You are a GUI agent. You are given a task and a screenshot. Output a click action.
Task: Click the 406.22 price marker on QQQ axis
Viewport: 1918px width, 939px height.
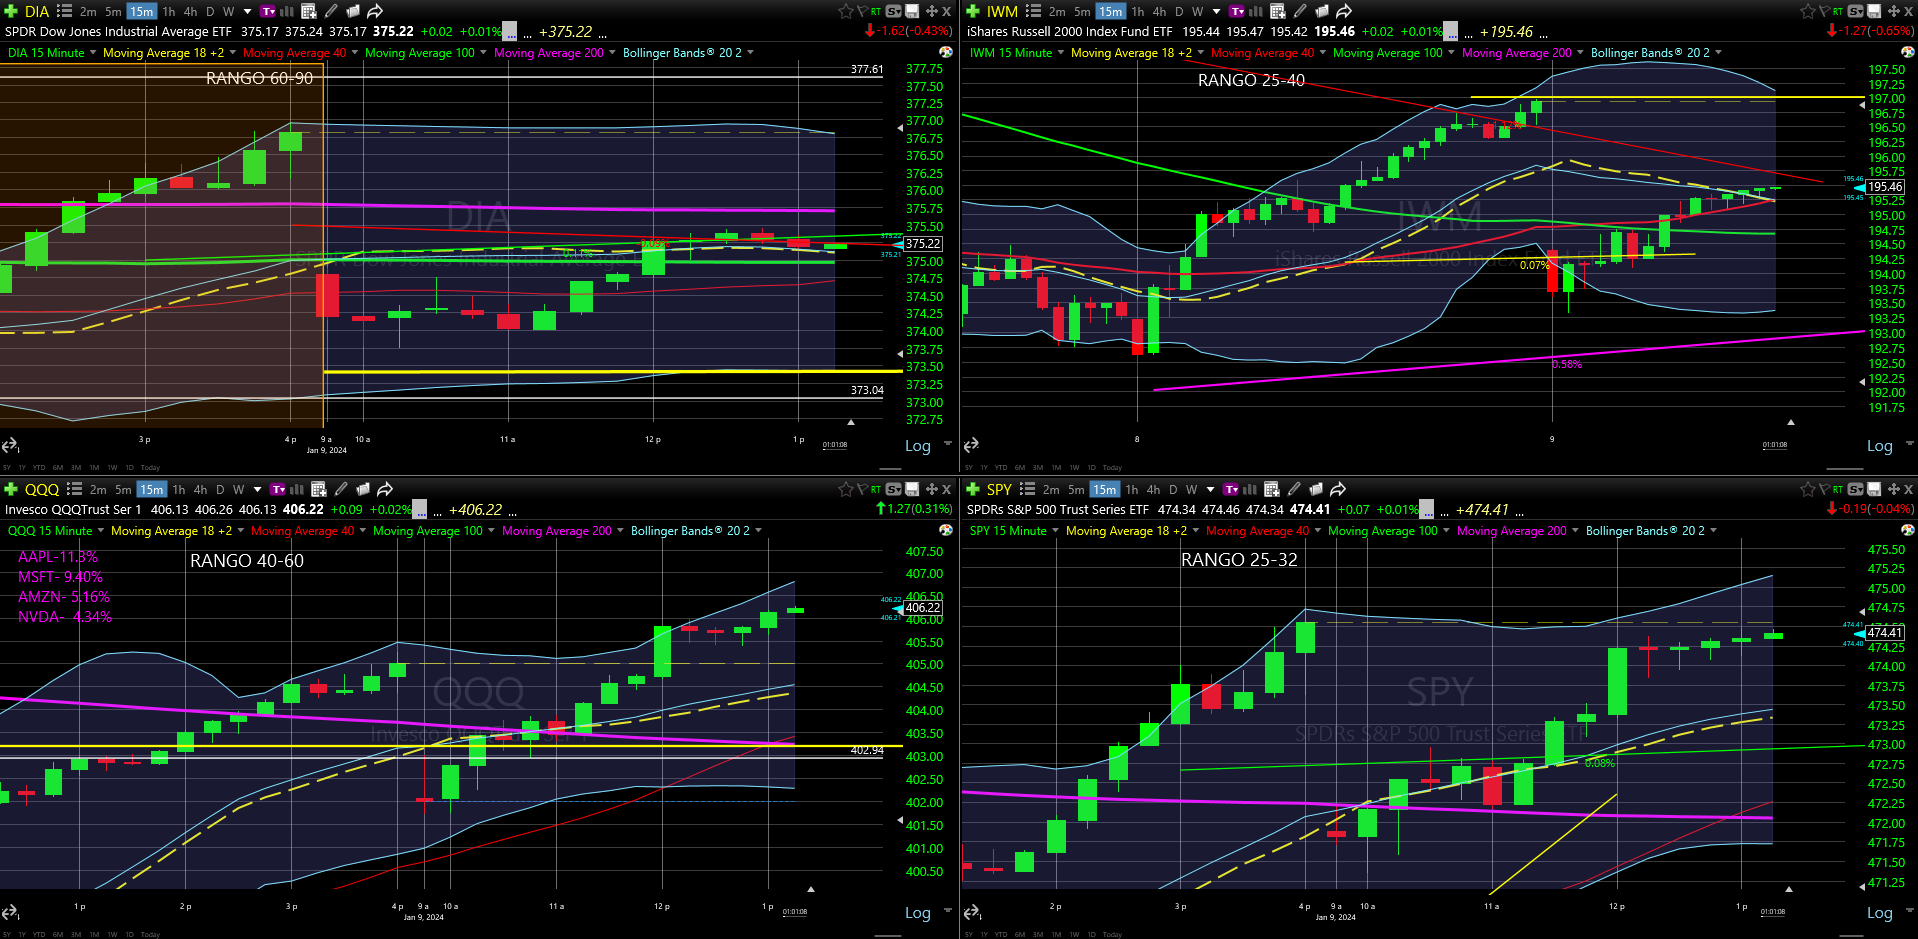(x=922, y=608)
